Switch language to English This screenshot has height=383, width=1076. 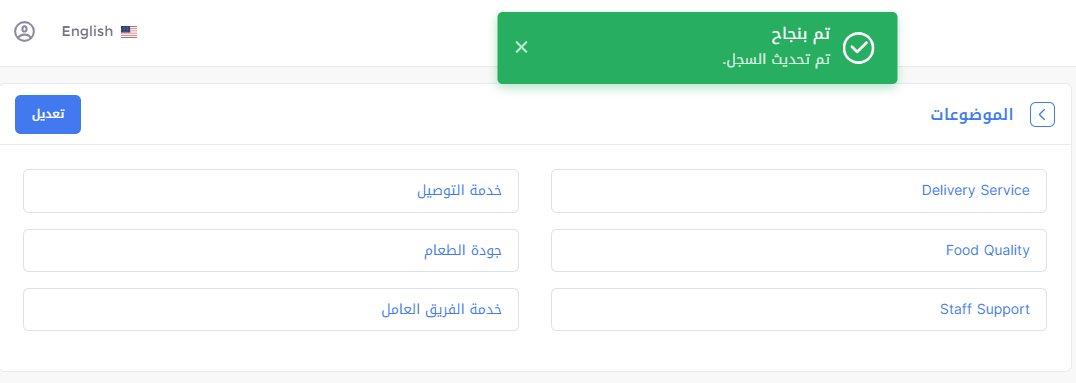click(x=87, y=32)
